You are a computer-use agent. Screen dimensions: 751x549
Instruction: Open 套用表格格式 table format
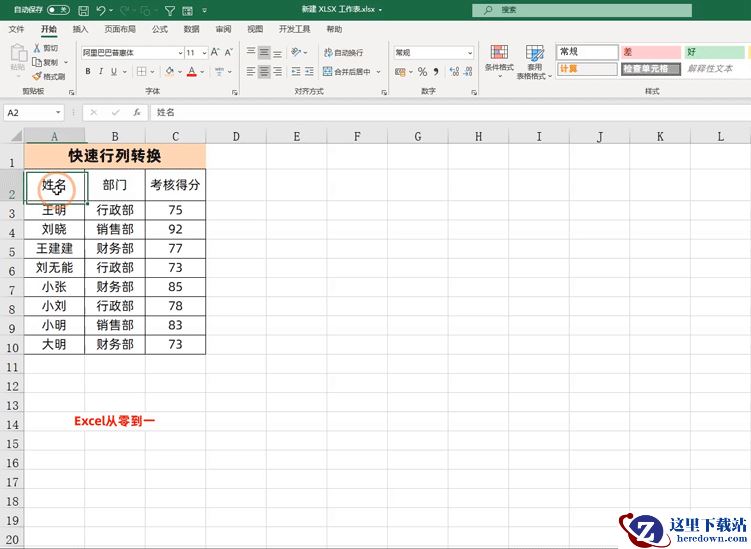coord(534,61)
